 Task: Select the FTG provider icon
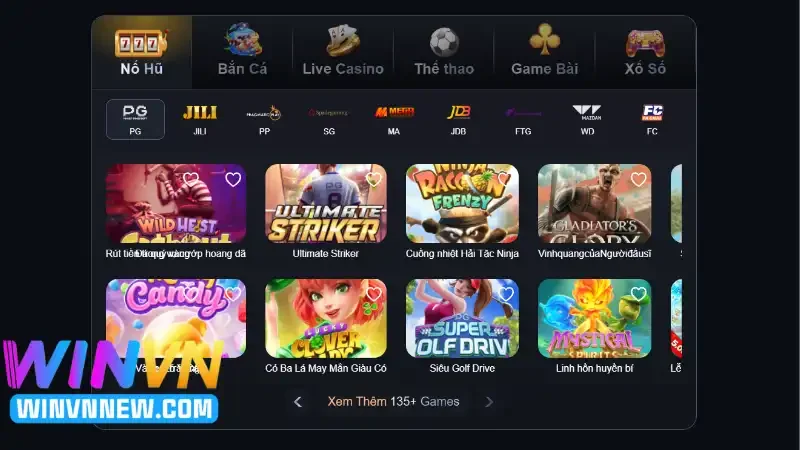coord(523,119)
